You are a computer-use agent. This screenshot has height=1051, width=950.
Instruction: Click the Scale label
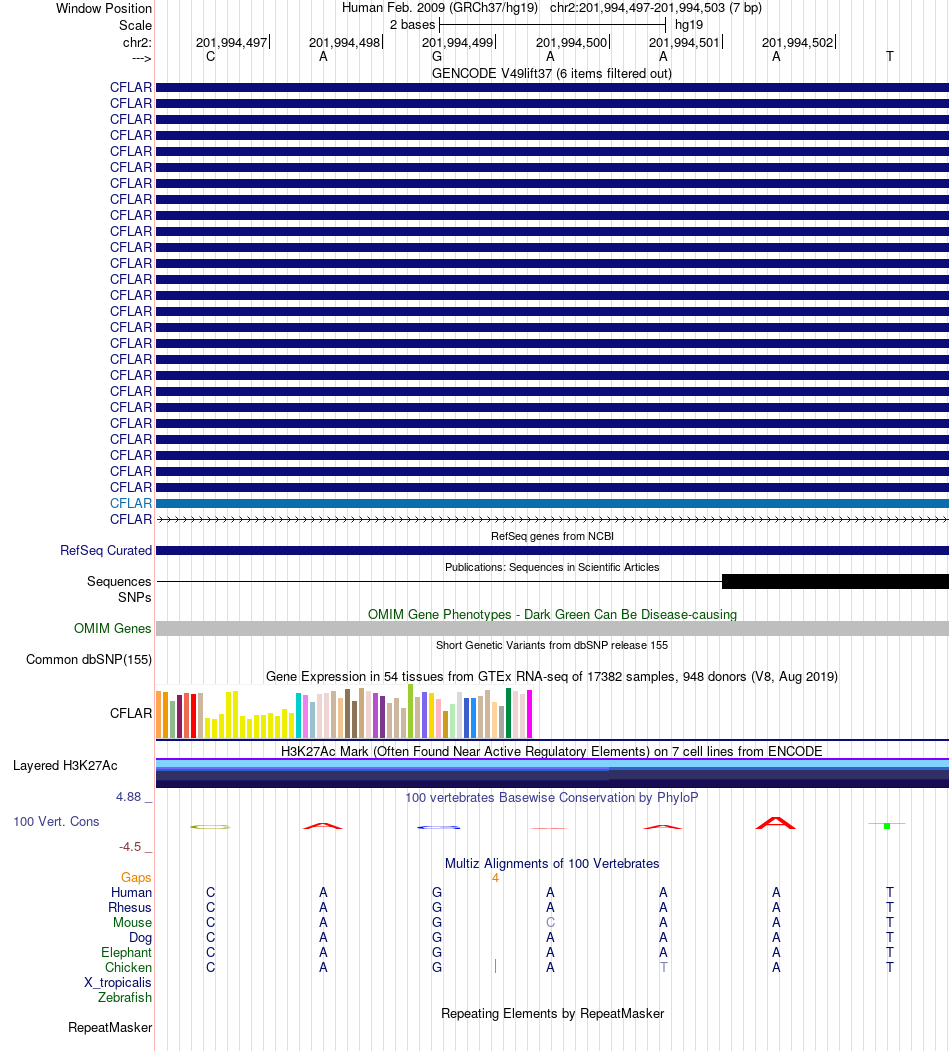(x=135, y=25)
